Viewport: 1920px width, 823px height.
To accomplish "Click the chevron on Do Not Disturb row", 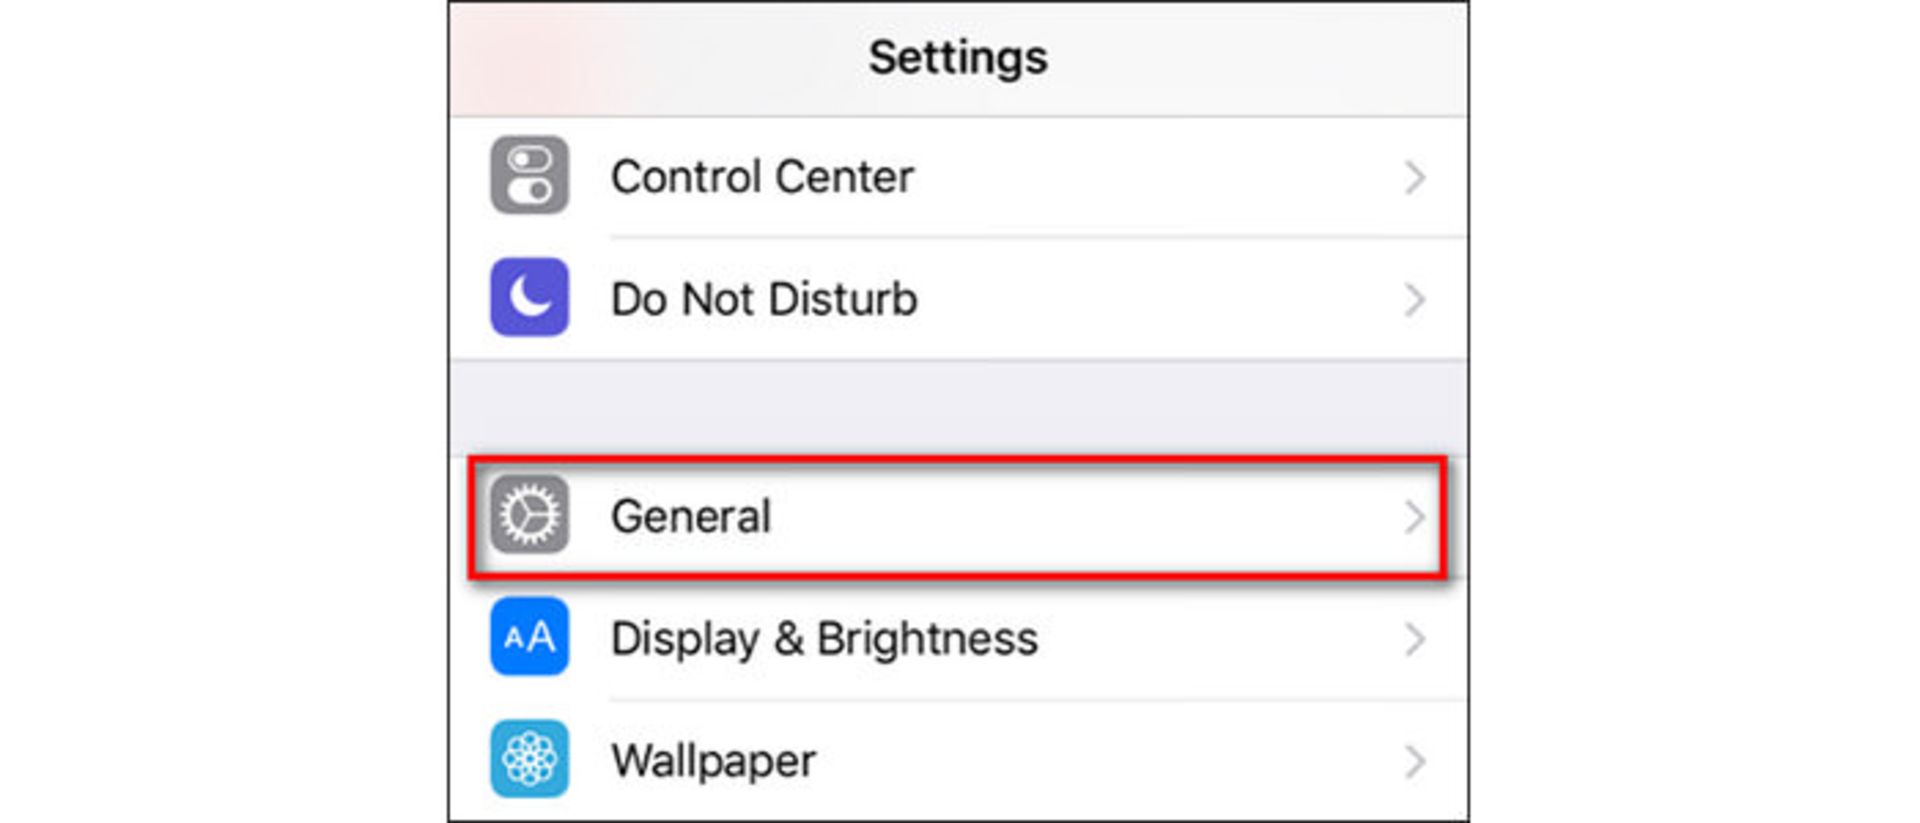I will point(1414,299).
